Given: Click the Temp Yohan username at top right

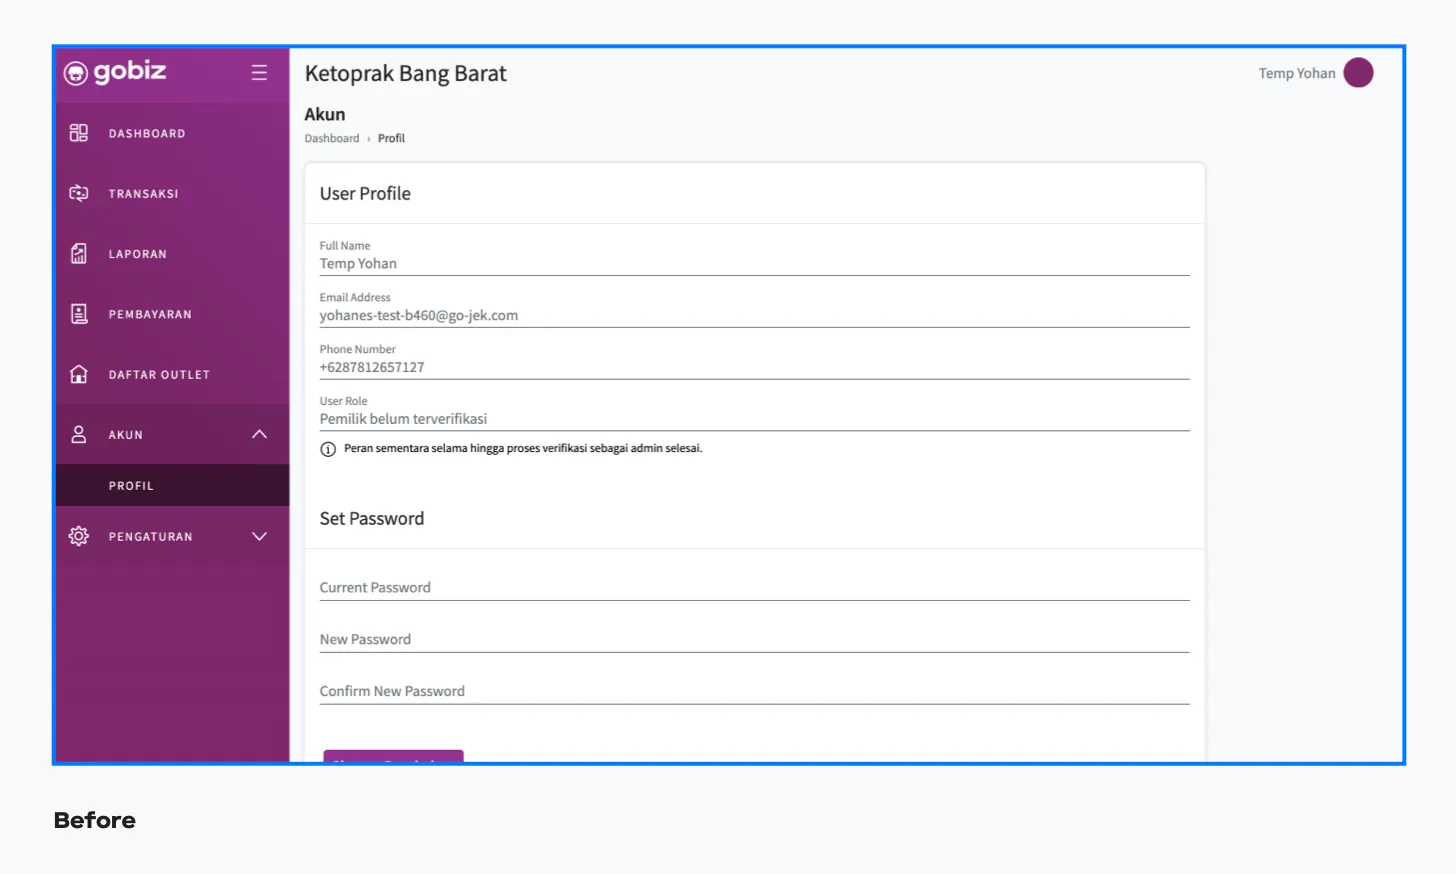Looking at the screenshot, I should click(x=1296, y=74).
